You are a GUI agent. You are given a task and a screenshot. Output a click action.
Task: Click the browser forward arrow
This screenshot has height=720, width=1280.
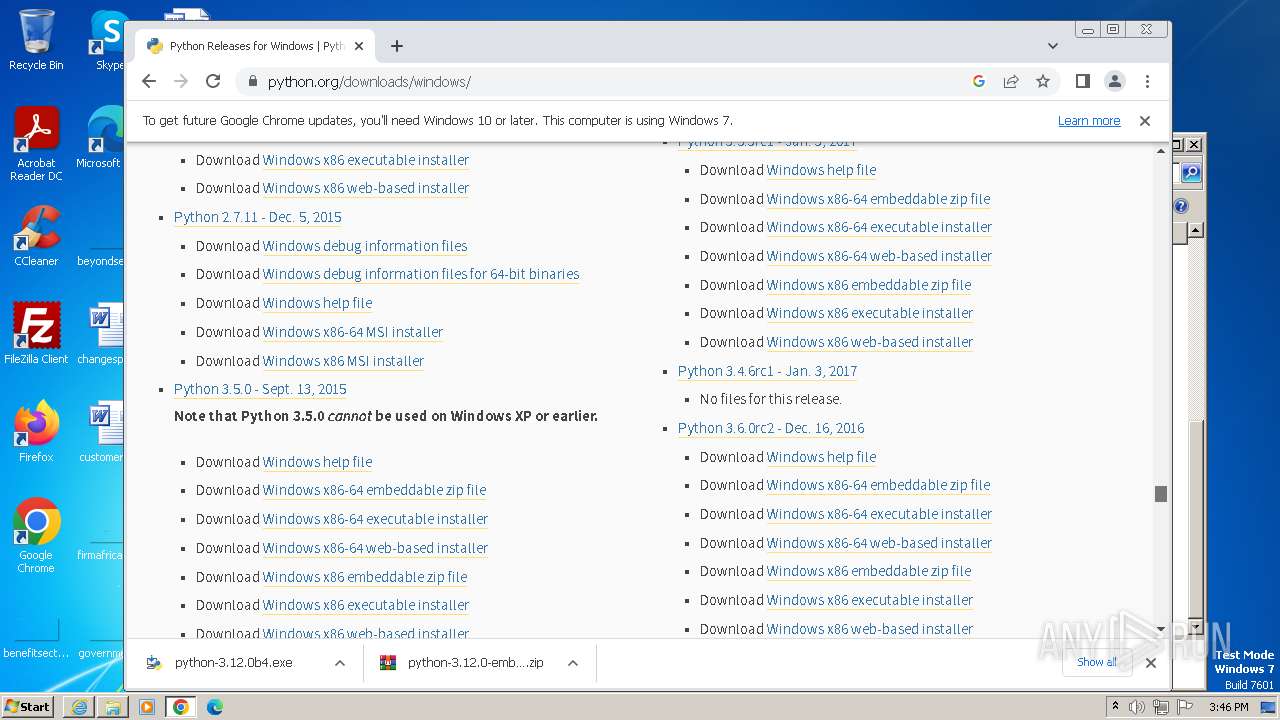pyautogui.click(x=181, y=81)
